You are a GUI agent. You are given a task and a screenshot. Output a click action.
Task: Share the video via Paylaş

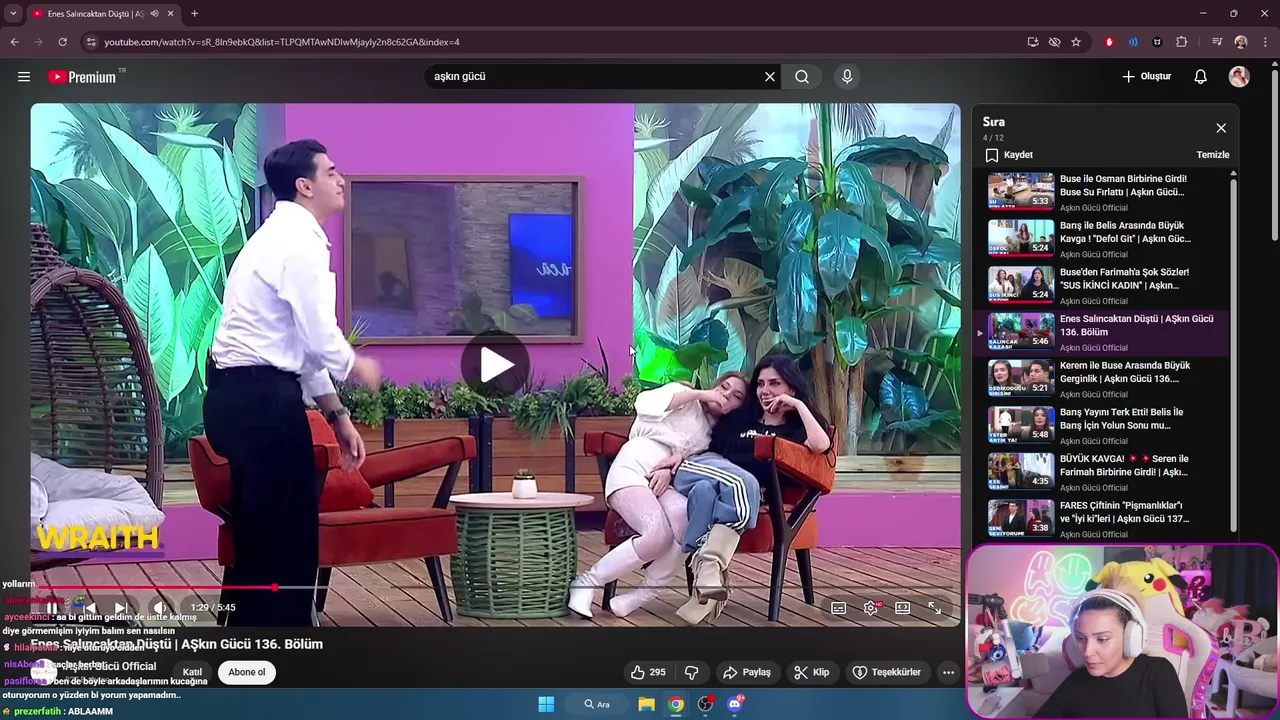[747, 672]
